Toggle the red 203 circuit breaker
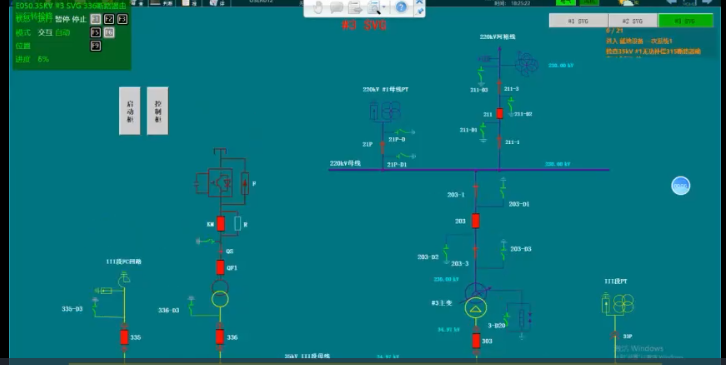 click(x=476, y=220)
